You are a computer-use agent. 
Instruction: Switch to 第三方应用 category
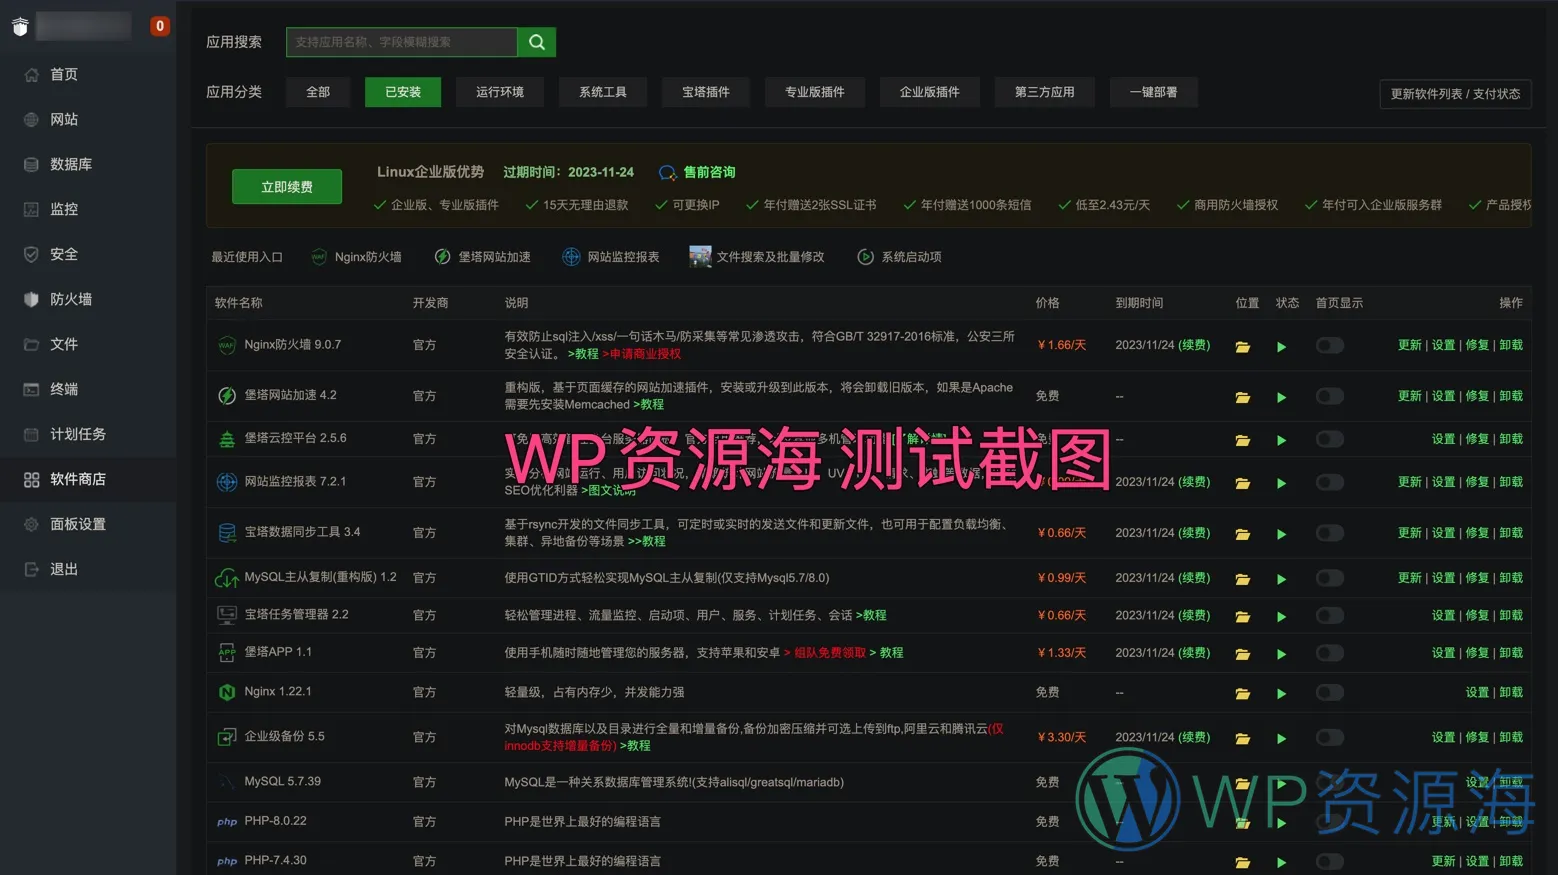[x=1045, y=92]
